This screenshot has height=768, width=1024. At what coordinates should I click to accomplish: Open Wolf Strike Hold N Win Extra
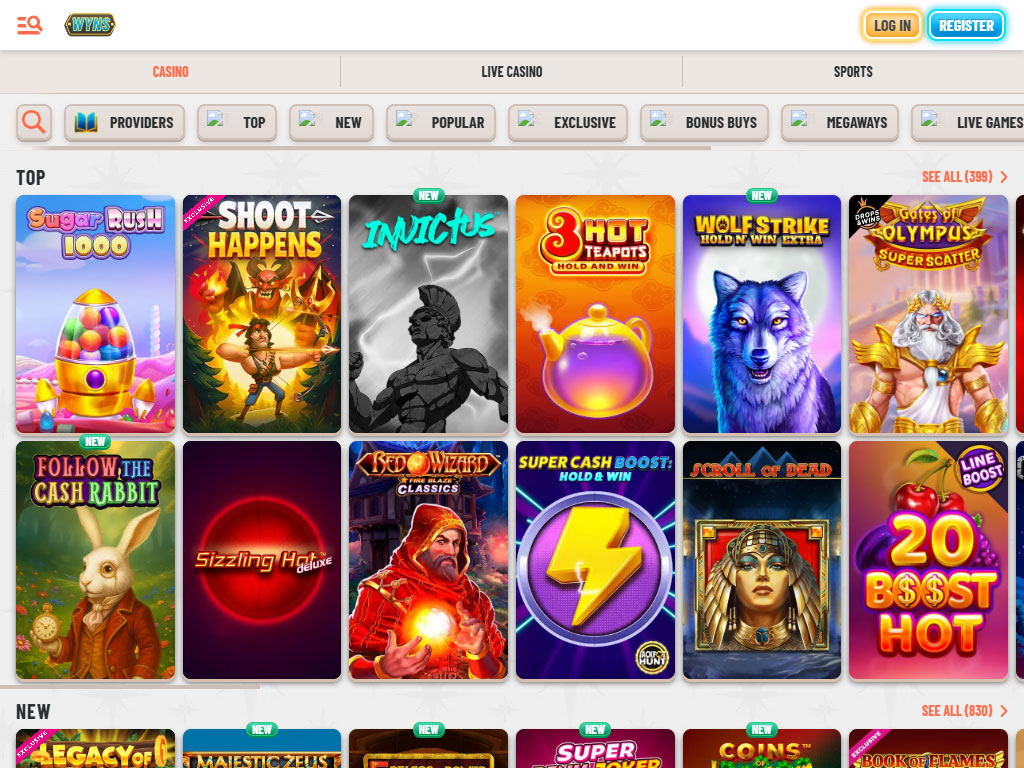762,314
